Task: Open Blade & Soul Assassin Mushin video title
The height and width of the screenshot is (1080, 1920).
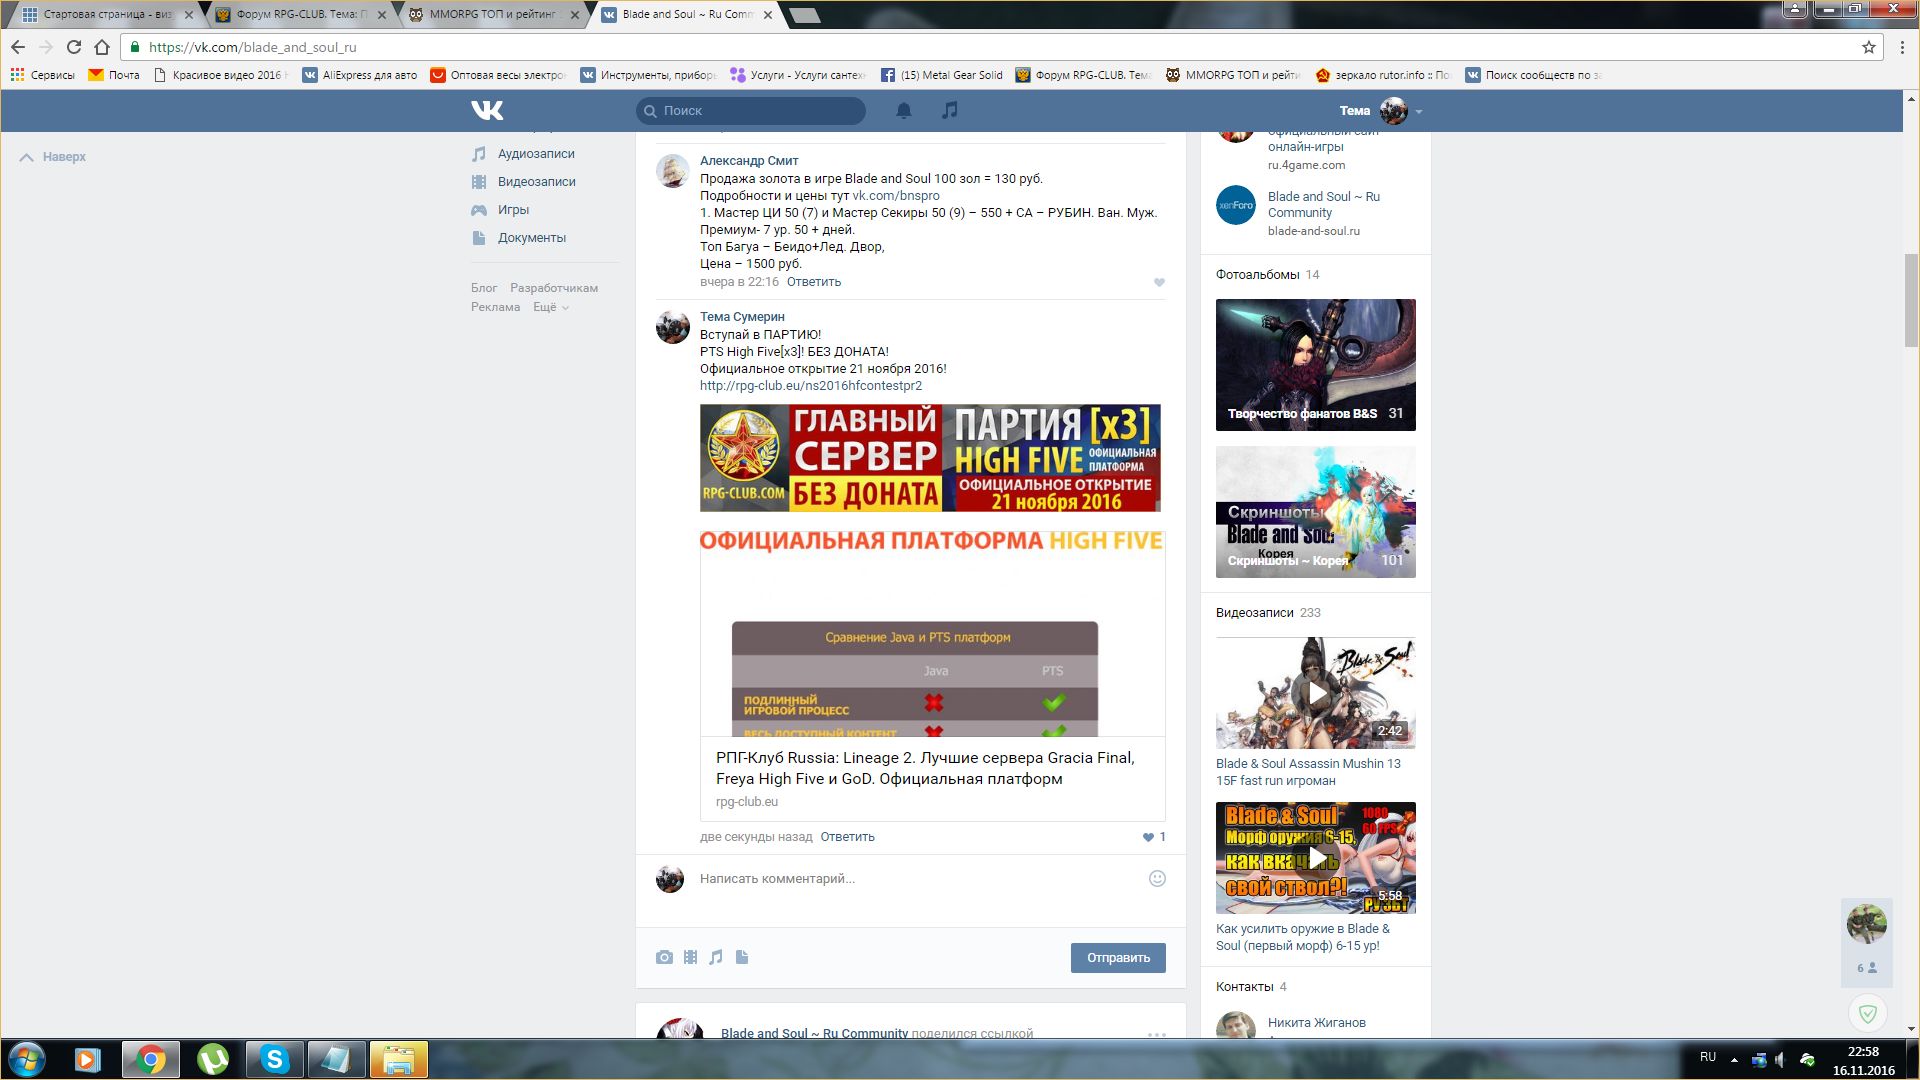Action: click(x=1308, y=772)
